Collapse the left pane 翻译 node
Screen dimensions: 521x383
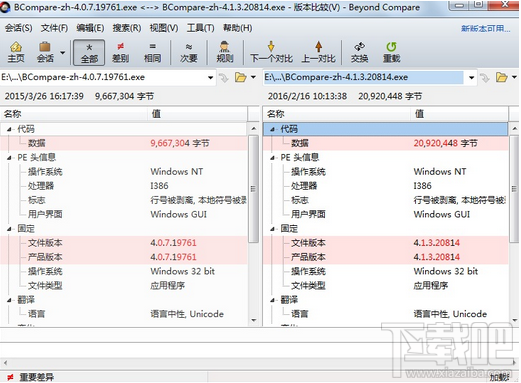pyautogui.click(x=9, y=300)
